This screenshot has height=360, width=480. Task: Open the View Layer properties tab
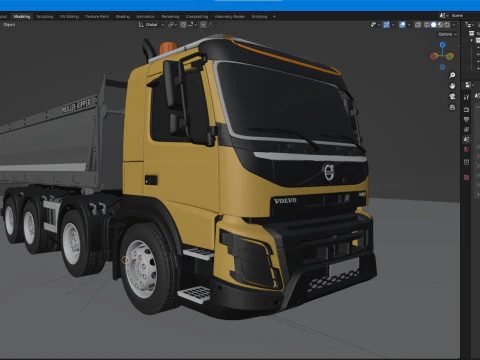466,129
